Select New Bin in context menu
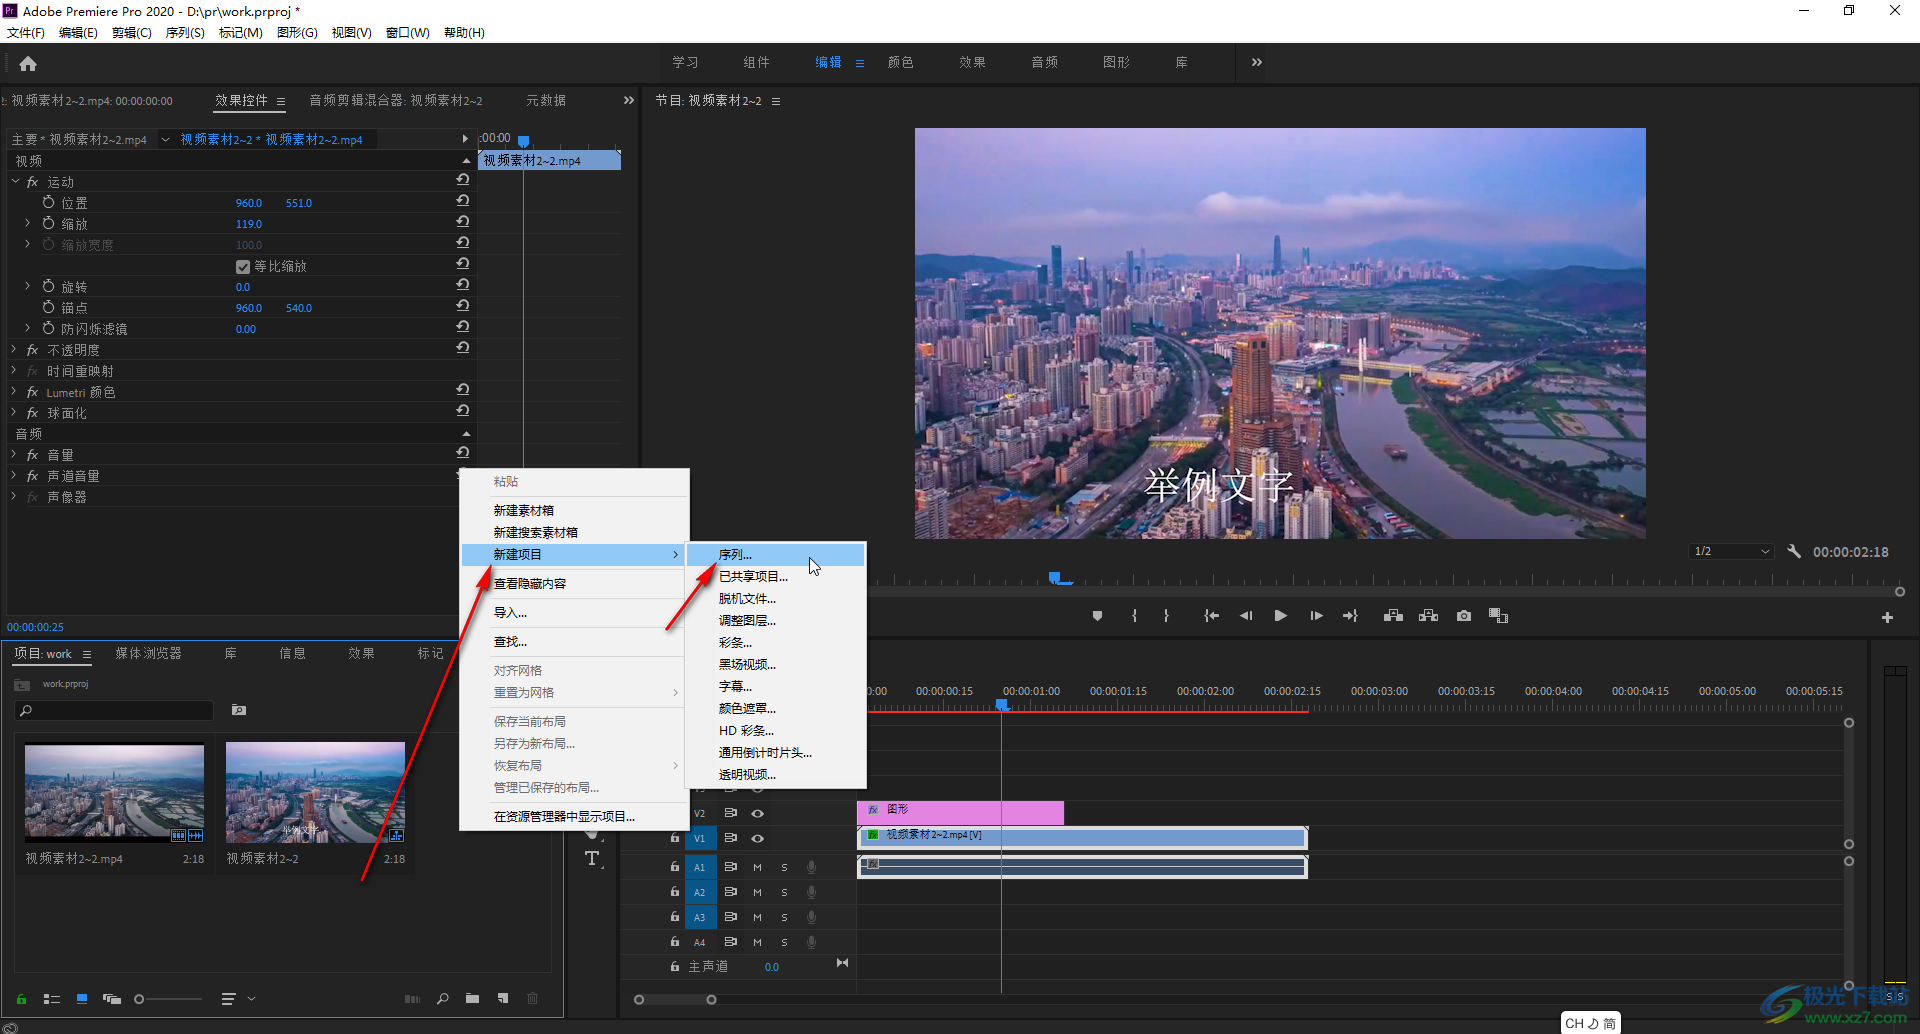 point(574,510)
